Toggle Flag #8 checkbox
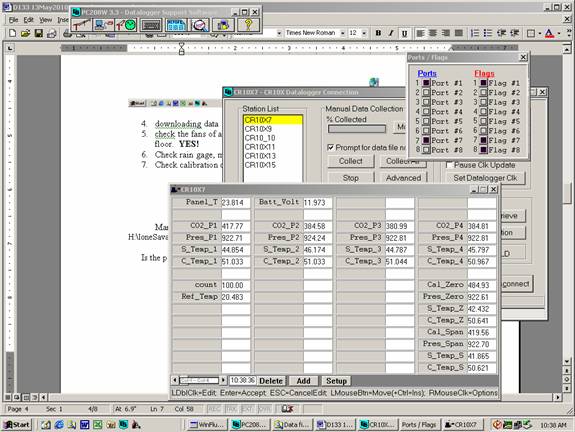Screen dimensions: 575x432 [484, 150]
